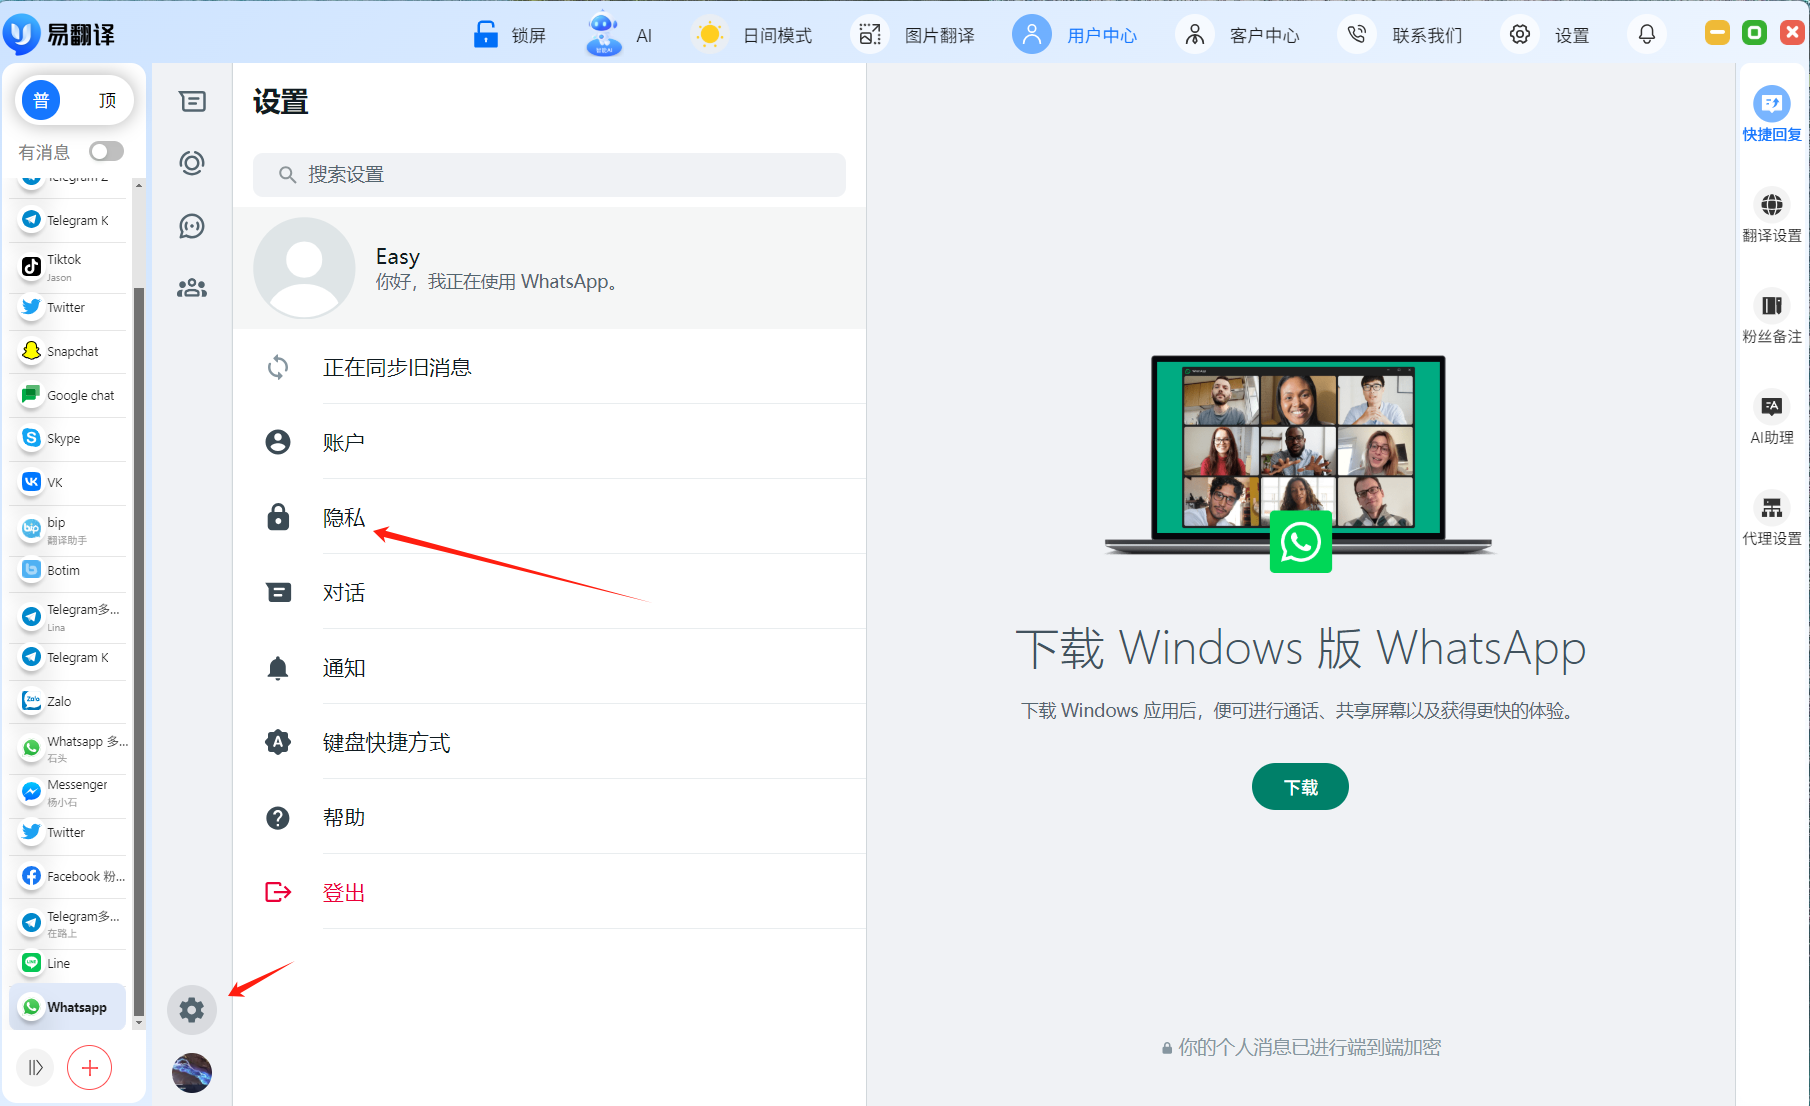Open 隐私 privacy settings
Image resolution: width=1810 pixels, height=1106 pixels.
tap(549, 517)
